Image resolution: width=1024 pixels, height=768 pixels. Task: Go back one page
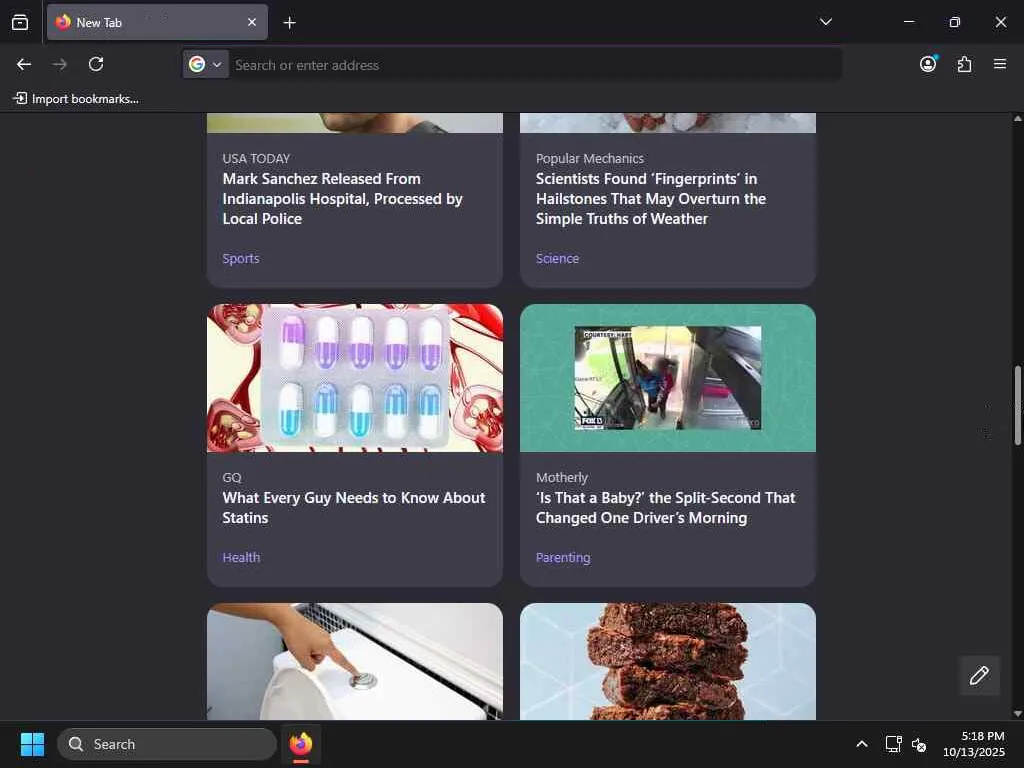click(x=24, y=64)
